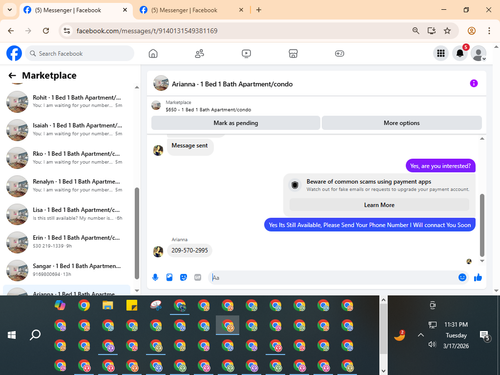This screenshot has width=500, height=375.
Task: Click the zoom magnifier icon in address bar
Action: 415,31
